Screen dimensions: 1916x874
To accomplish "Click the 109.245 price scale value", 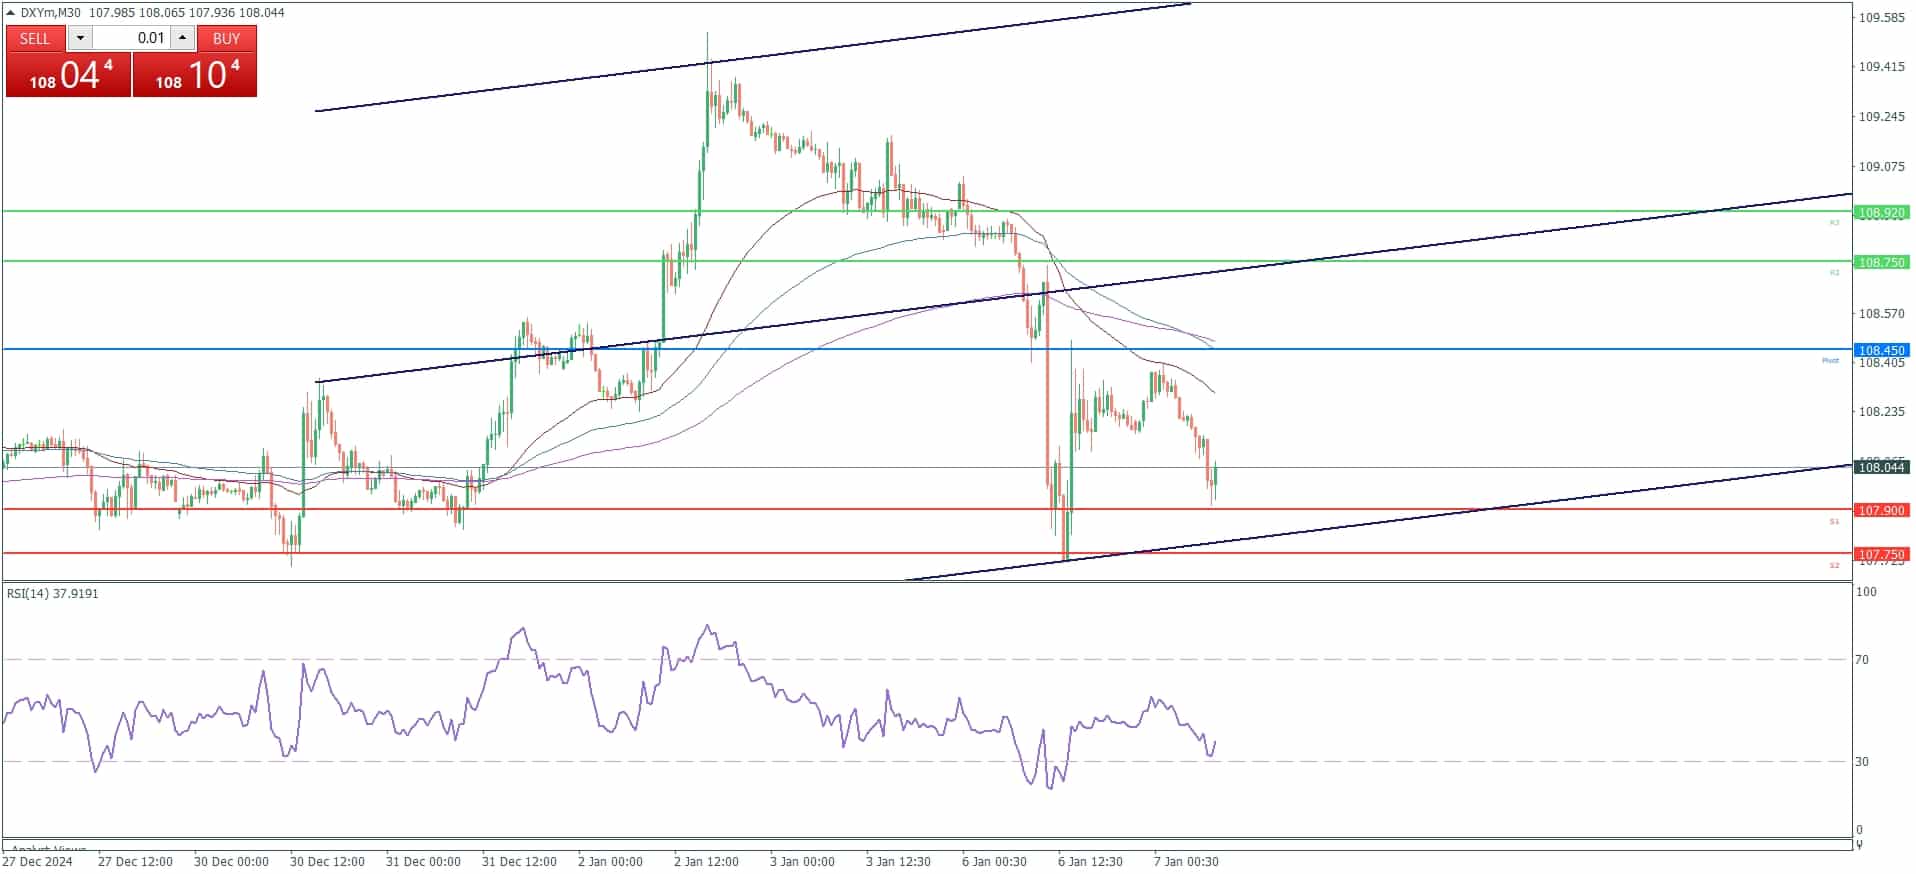I will pyautogui.click(x=1881, y=117).
